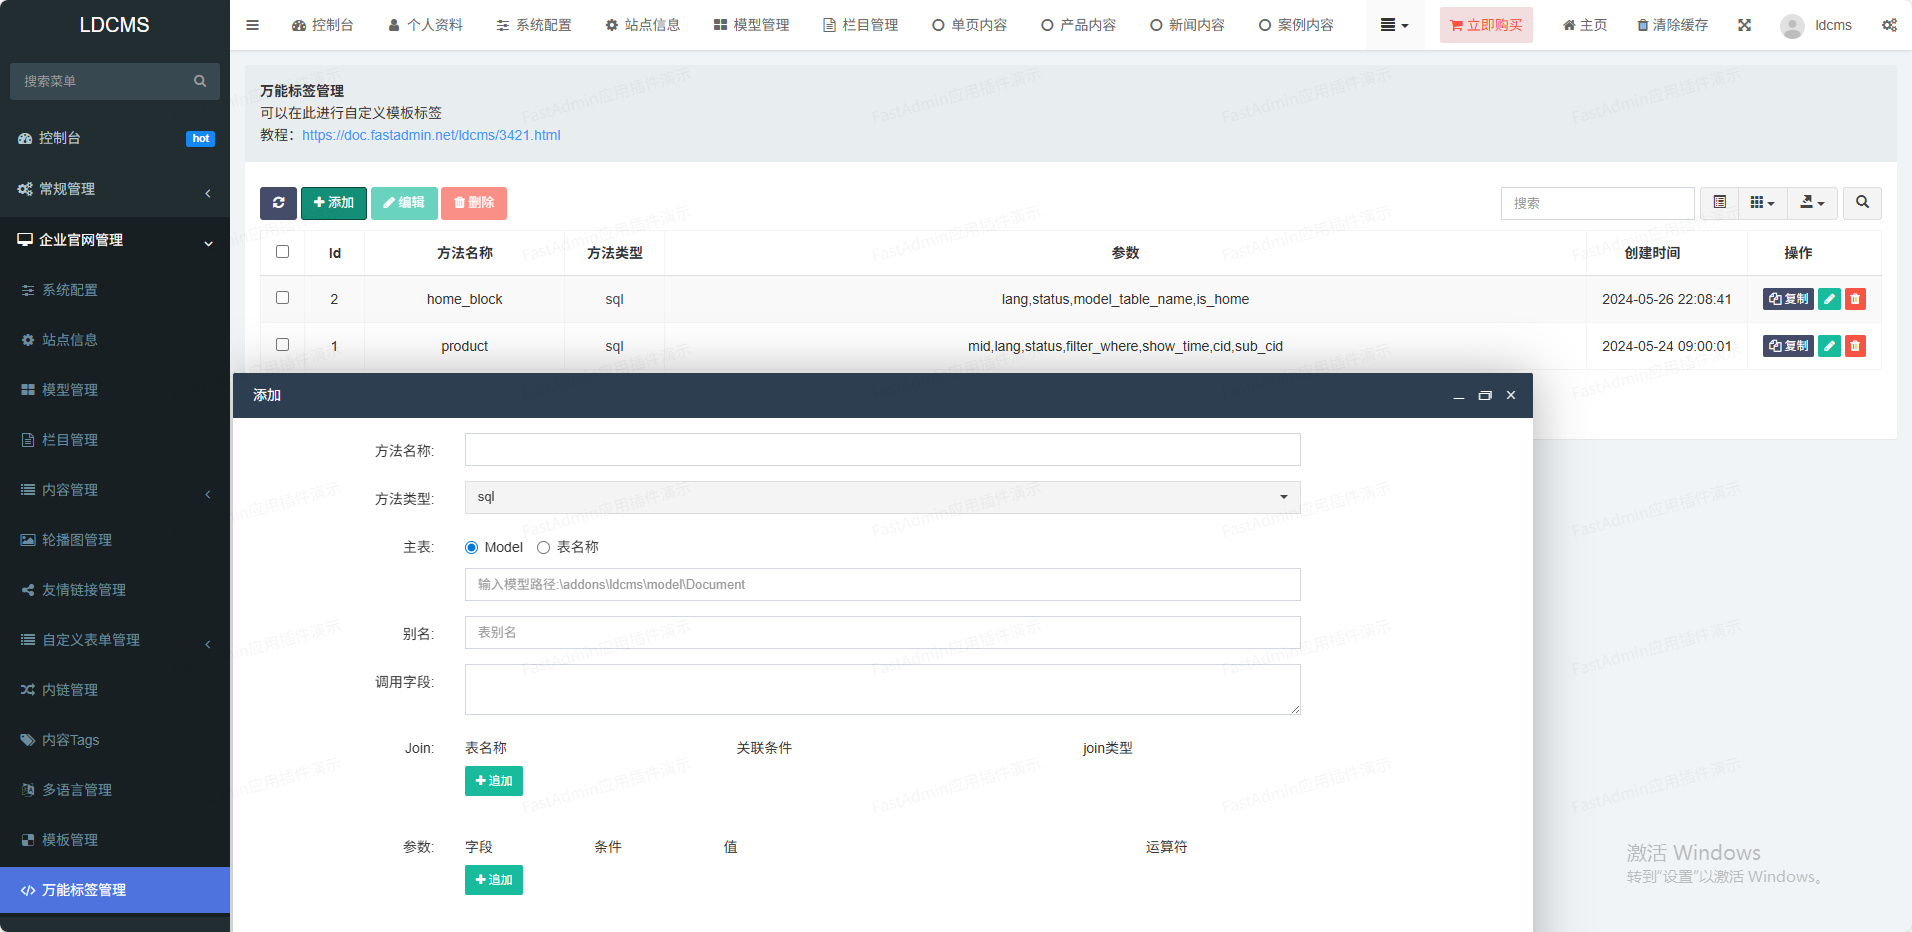Viewport: 1912px width, 932px height.
Task: Click the green edit icon for home_block row
Action: click(x=1829, y=299)
